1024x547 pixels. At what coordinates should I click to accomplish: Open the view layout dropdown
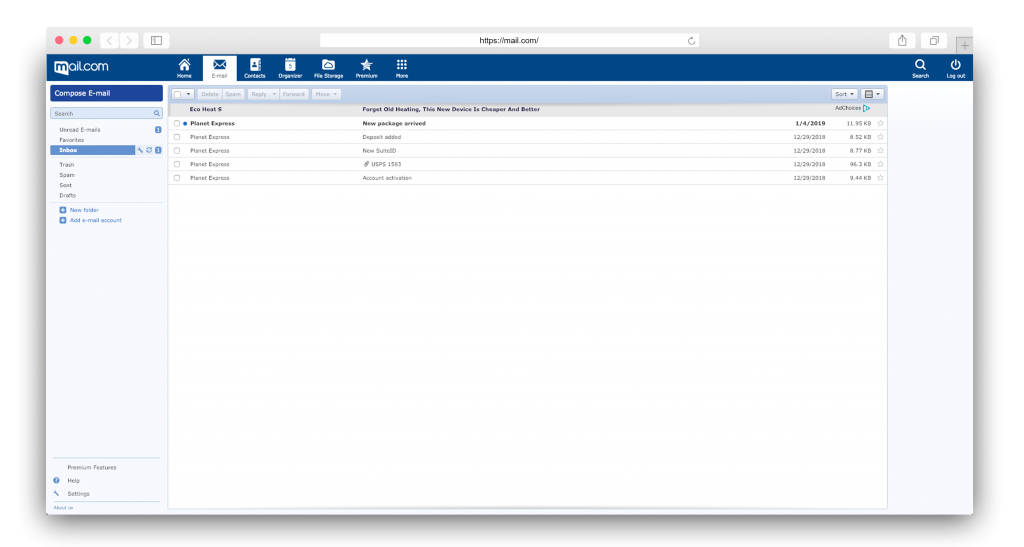coord(872,94)
